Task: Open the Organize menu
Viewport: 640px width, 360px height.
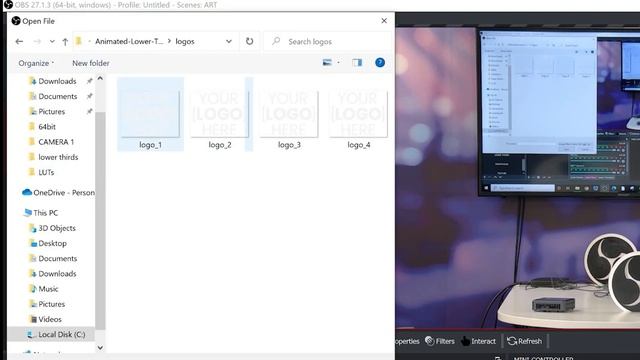Action: point(36,63)
